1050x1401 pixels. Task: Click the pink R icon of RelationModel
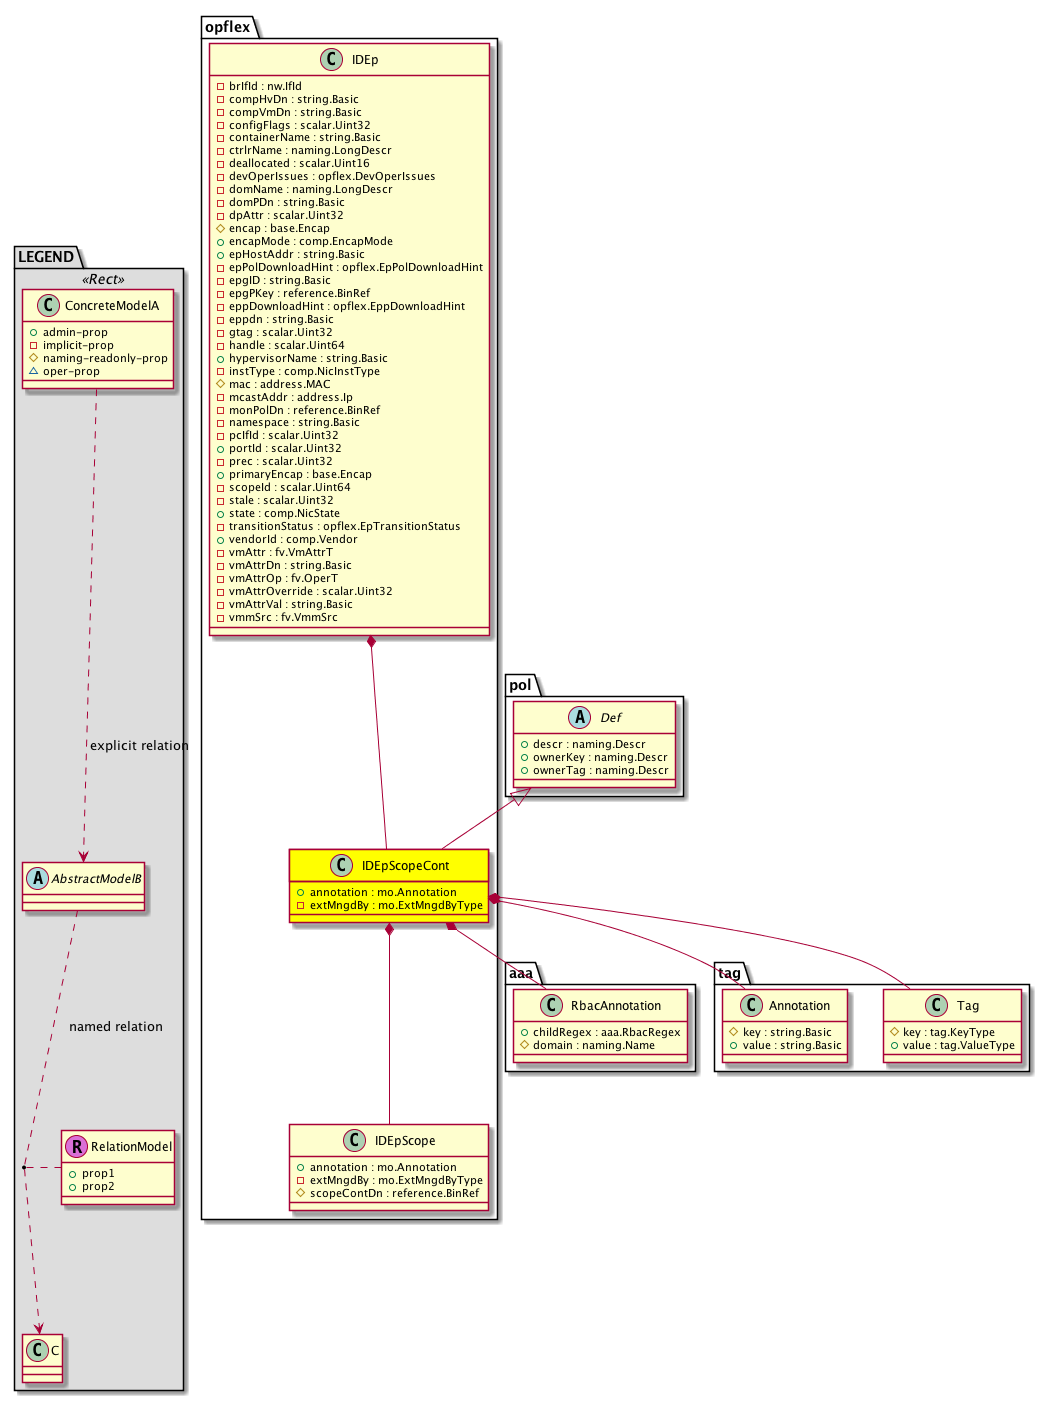(x=76, y=1147)
